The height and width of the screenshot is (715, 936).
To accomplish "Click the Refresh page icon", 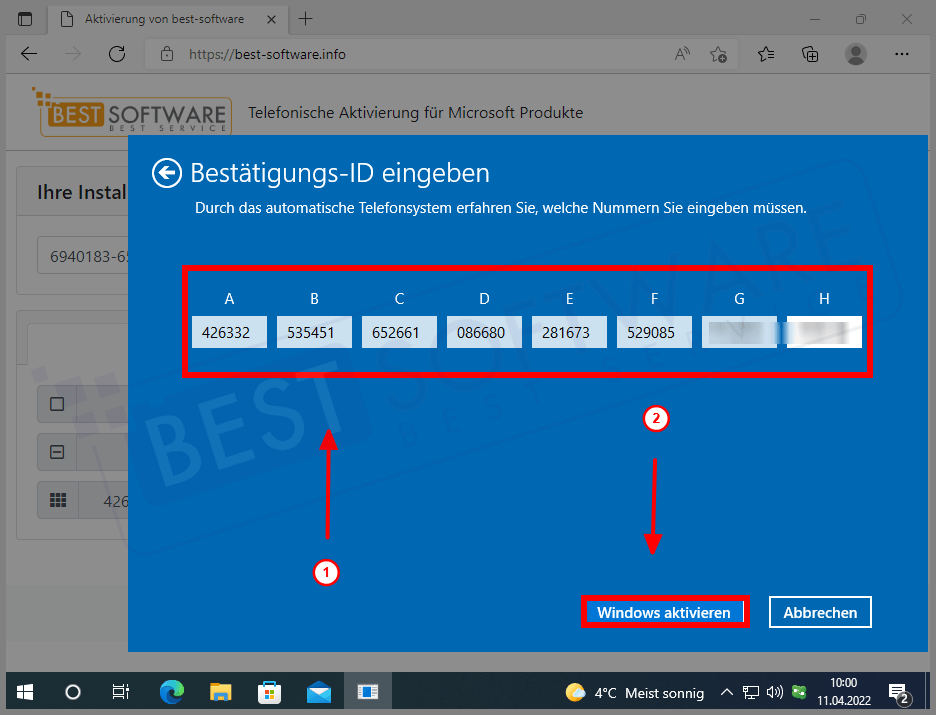I will click(117, 54).
